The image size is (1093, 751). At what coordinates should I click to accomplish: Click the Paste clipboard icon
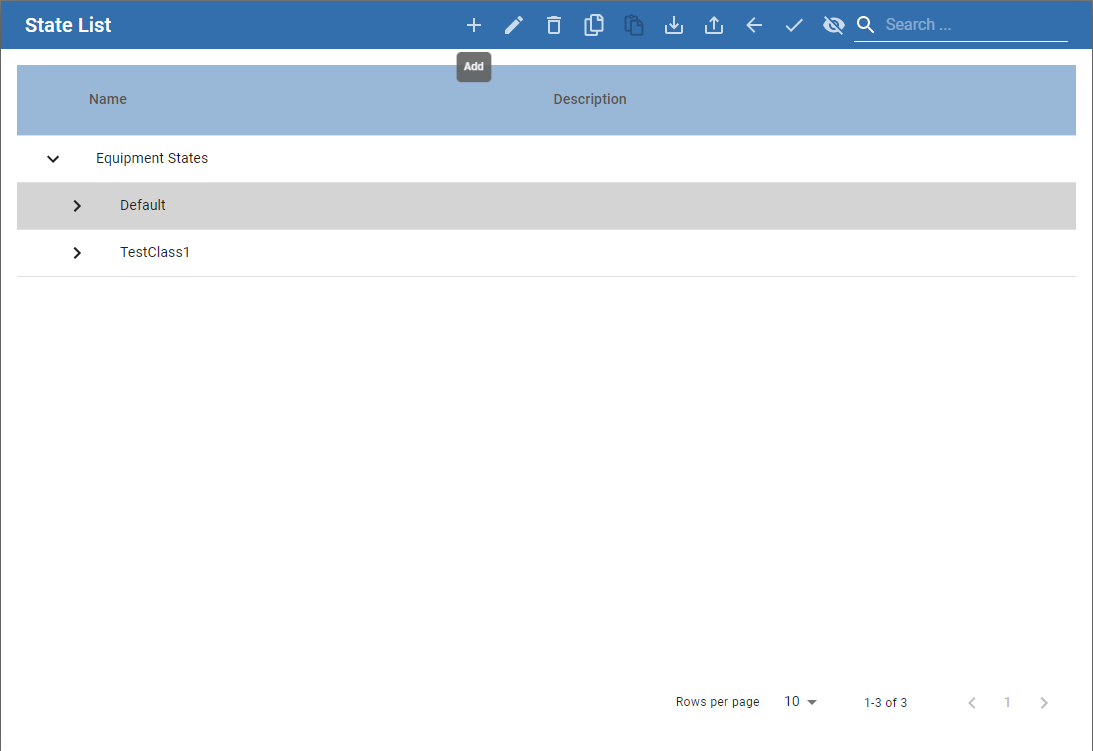634,25
